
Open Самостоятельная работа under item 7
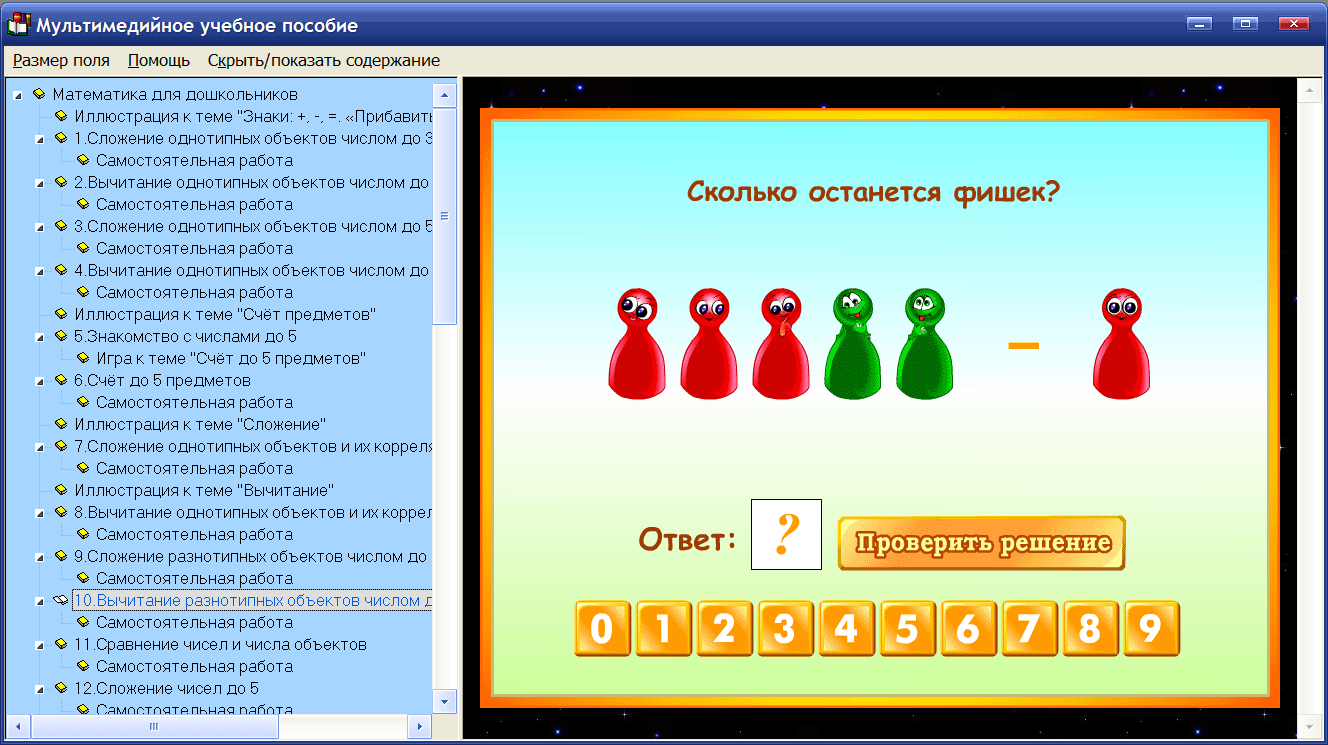pyautogui.click(x=194, y=468)
